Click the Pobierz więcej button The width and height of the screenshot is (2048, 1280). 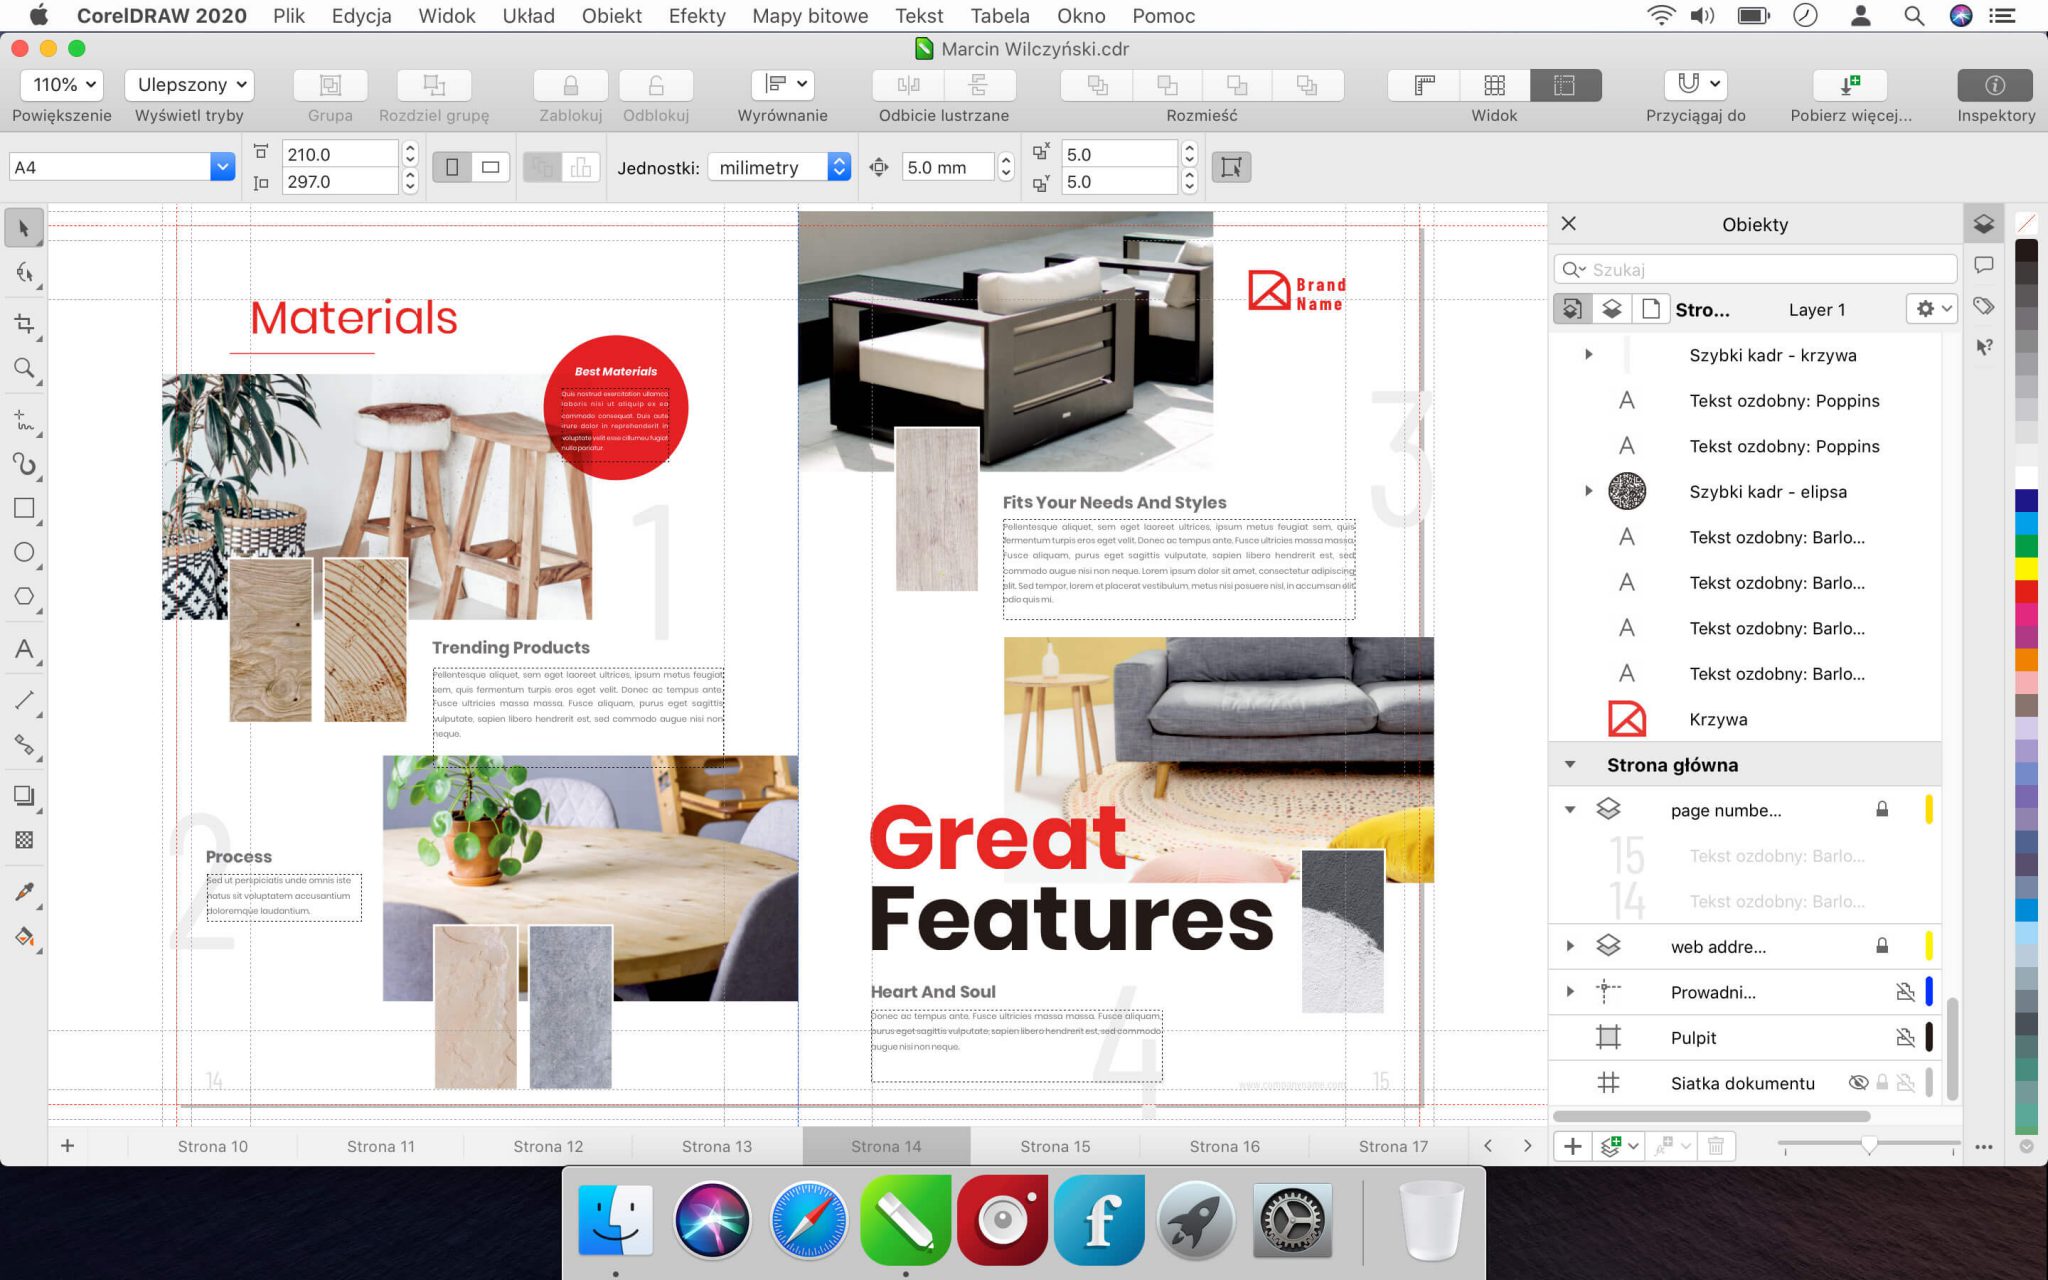point(1848,84)
